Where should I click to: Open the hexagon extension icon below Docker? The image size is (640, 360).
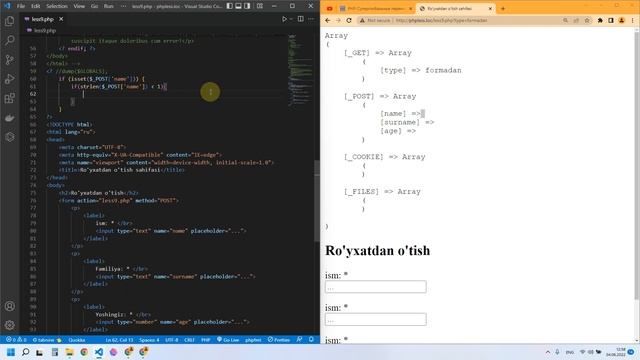[10, 137]
